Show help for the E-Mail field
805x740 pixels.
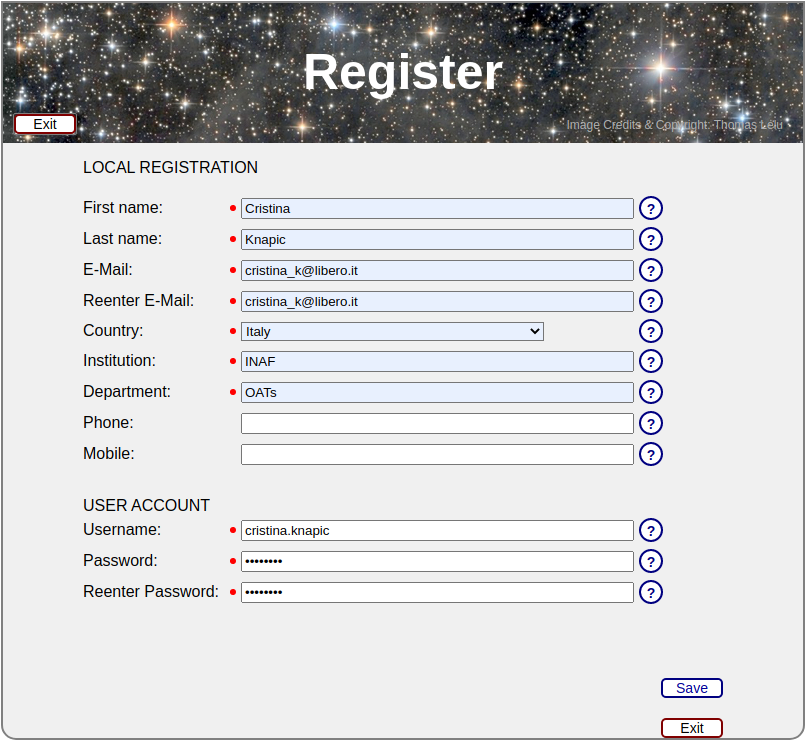(651, 270)
